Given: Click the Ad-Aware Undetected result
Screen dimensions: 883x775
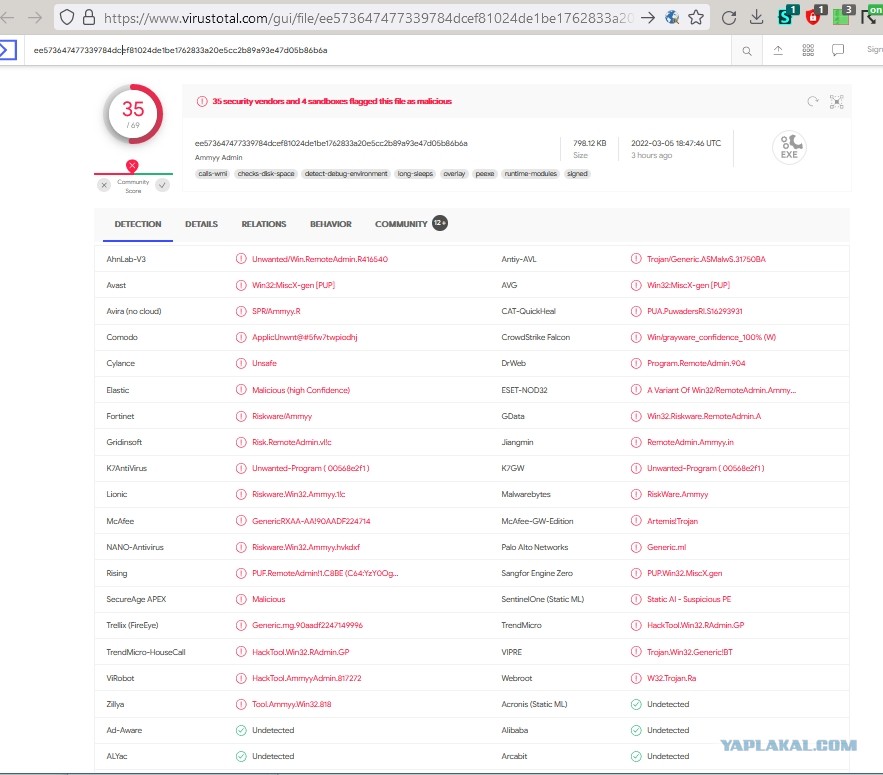Looking at the screenshot, I should [x=273, y=730].
